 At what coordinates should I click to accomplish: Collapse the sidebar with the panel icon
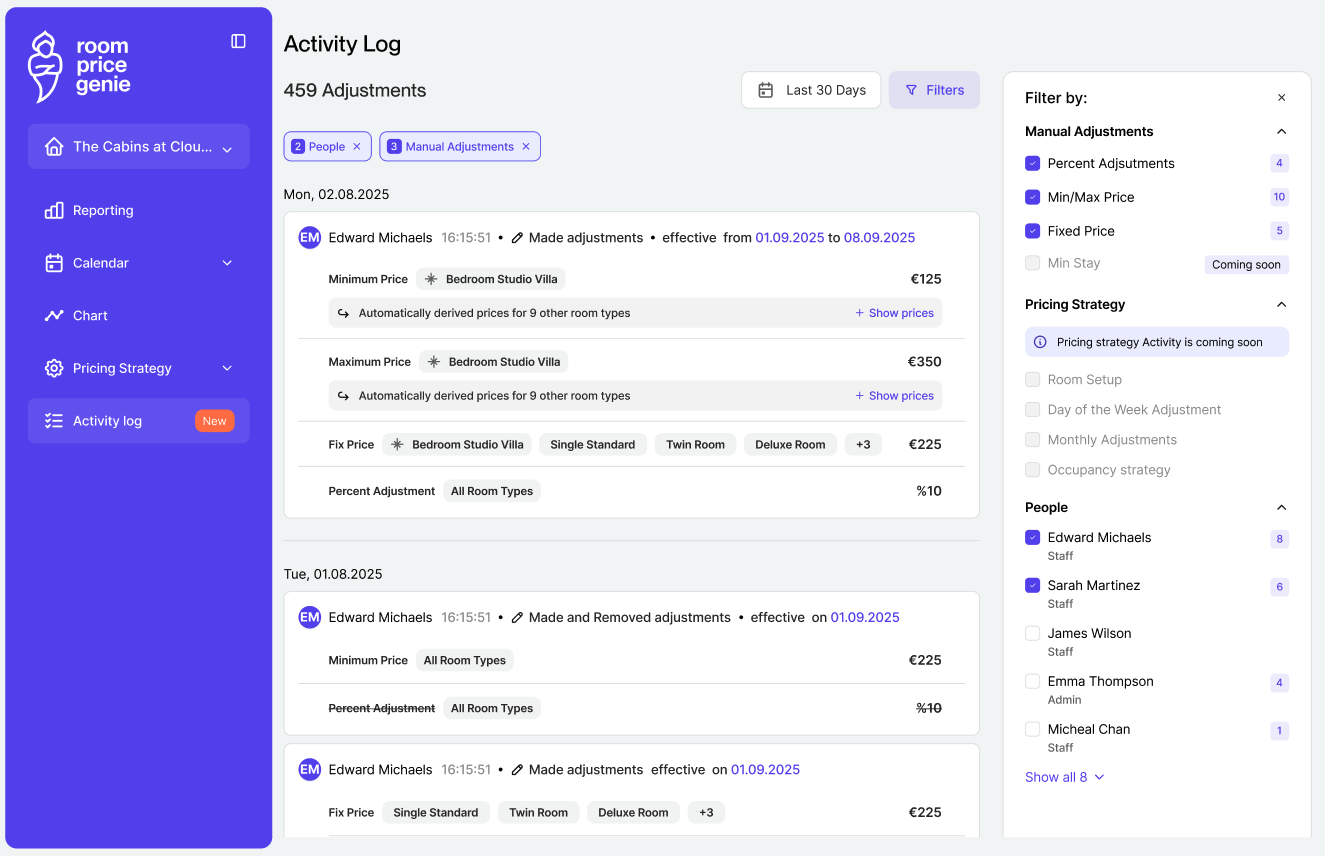point(238,41)
